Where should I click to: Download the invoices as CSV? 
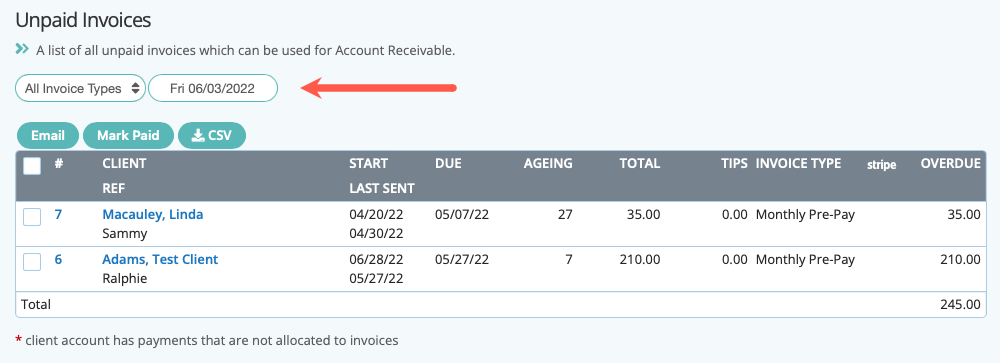tap(212, 135)
